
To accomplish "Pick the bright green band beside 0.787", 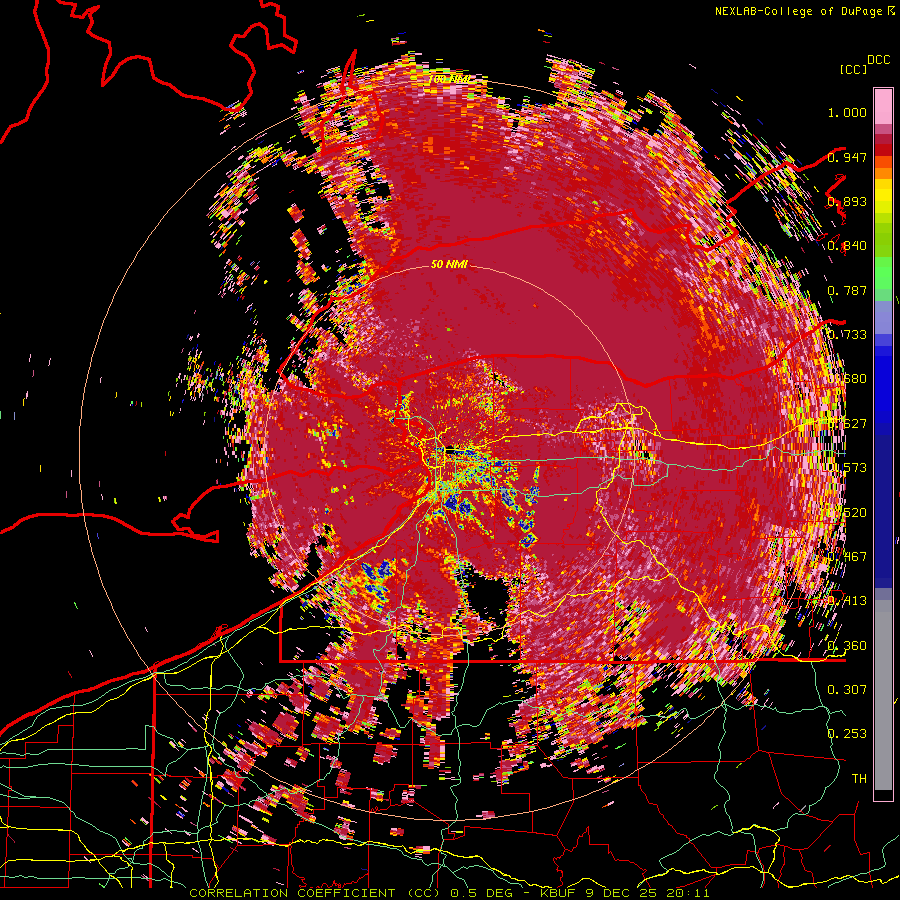I will 883,272.
